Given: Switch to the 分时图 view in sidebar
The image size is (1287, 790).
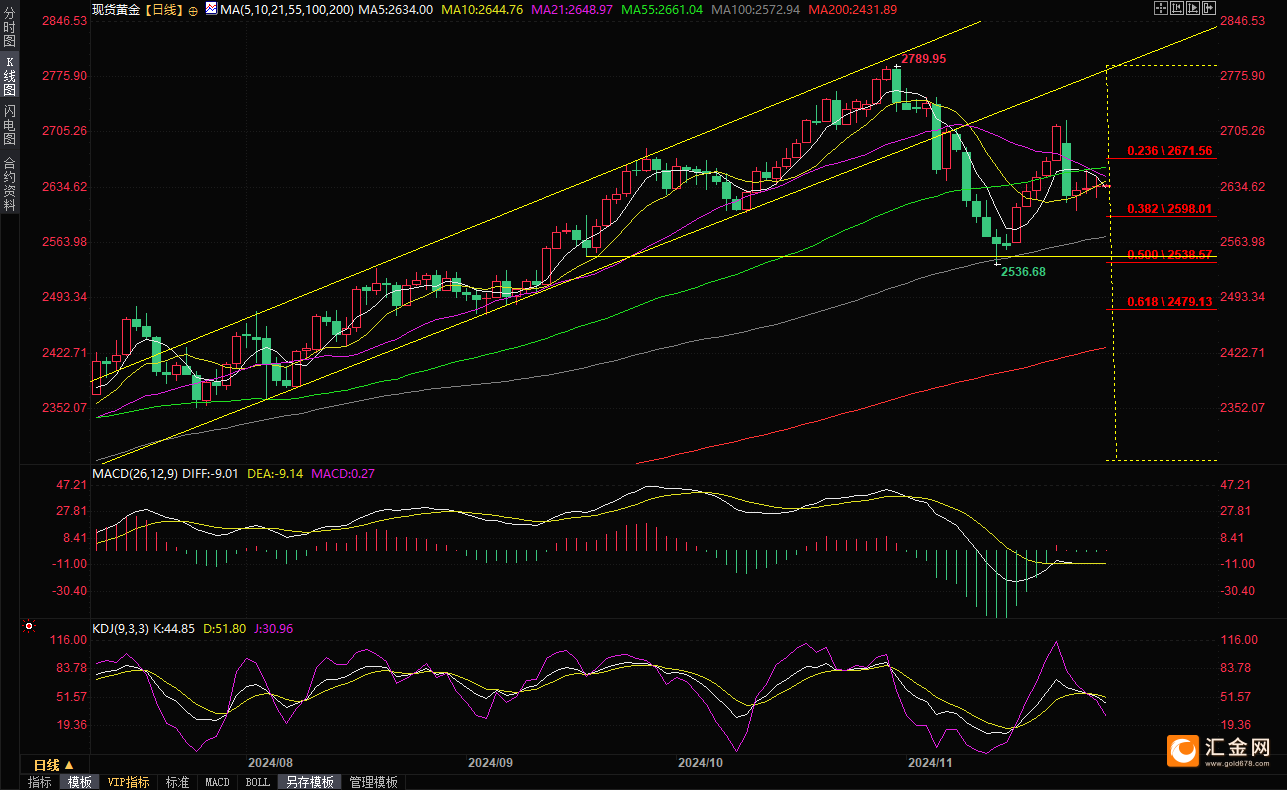Looking at the screenshot, I should click(10, 28).
